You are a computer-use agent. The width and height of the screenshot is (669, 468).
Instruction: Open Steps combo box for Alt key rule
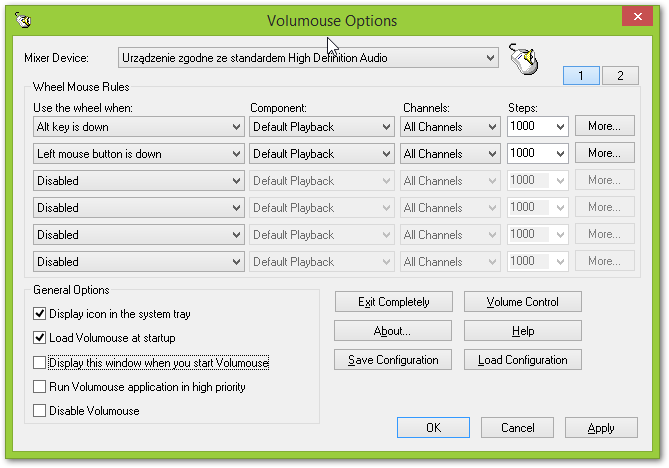click(538, 126)
